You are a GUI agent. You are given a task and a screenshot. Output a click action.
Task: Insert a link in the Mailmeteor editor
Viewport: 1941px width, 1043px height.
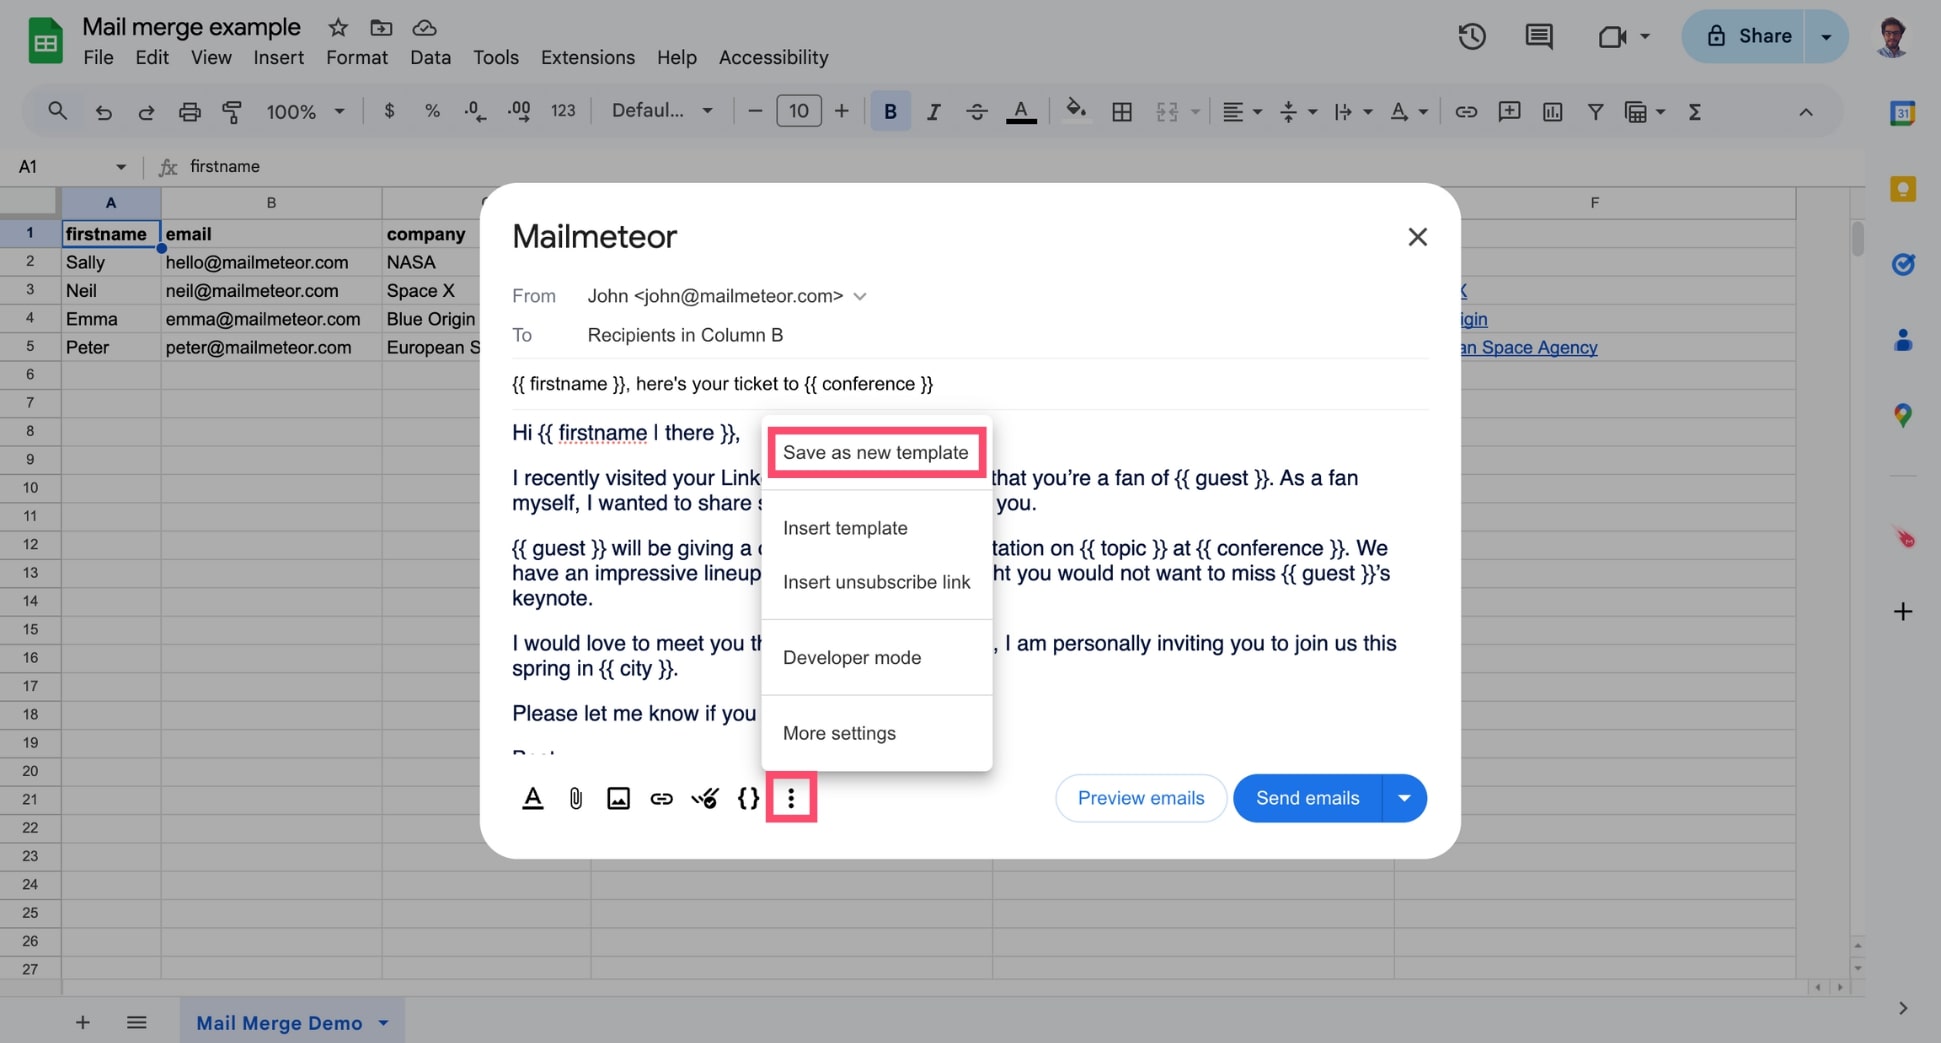pyautogui.click(x=661, y=798)
